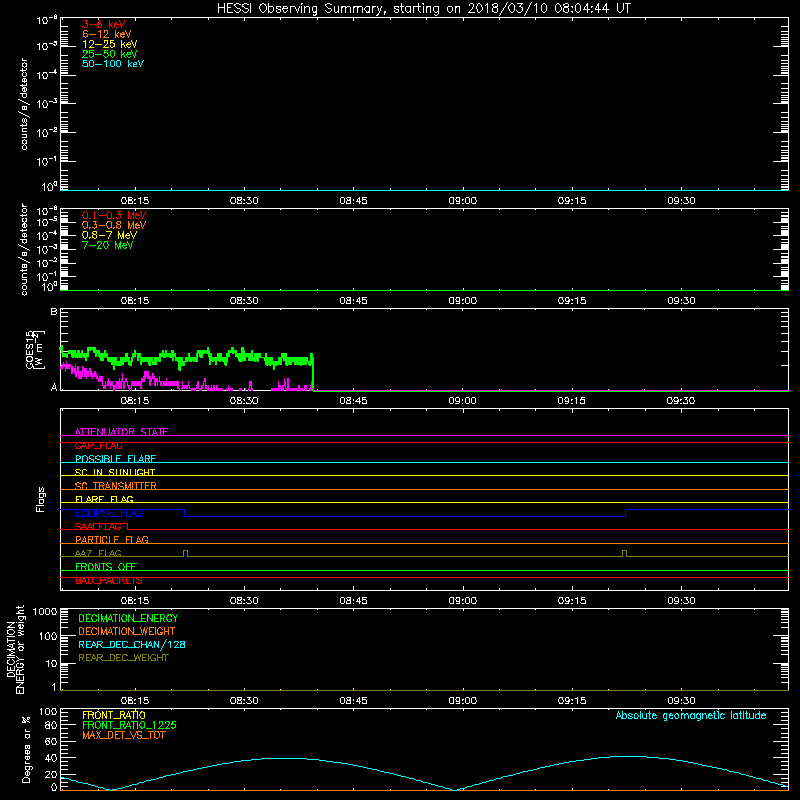
Task: Click the FRONT_RATIO legend text
Action: click(x=114, y=715)
